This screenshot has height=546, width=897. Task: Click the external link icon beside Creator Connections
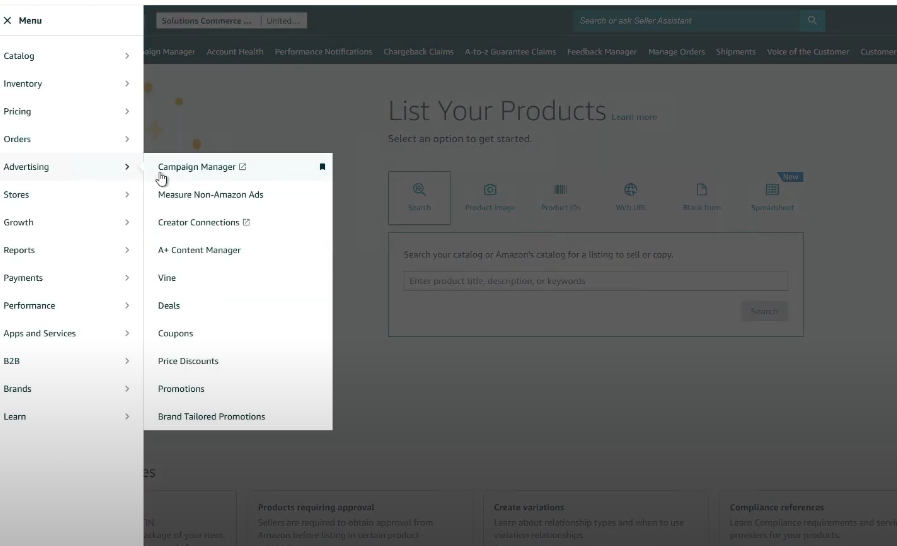[247, 222]
